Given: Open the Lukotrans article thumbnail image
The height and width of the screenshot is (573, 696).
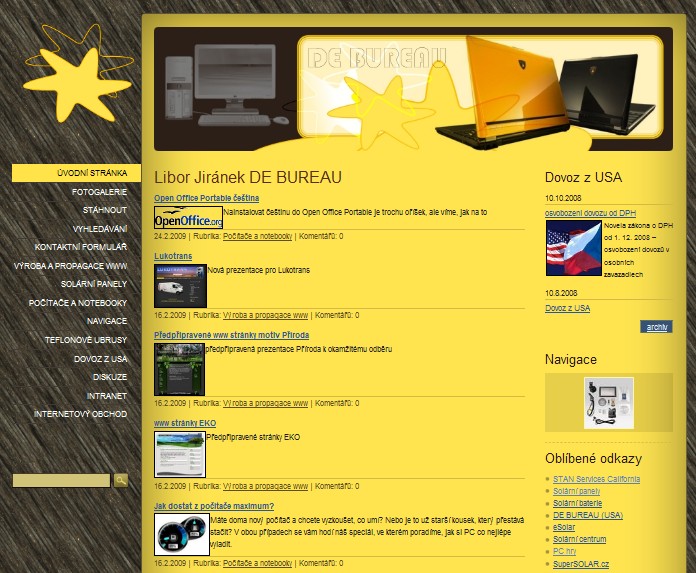Looking at the screenshot, I should point(180,285).
